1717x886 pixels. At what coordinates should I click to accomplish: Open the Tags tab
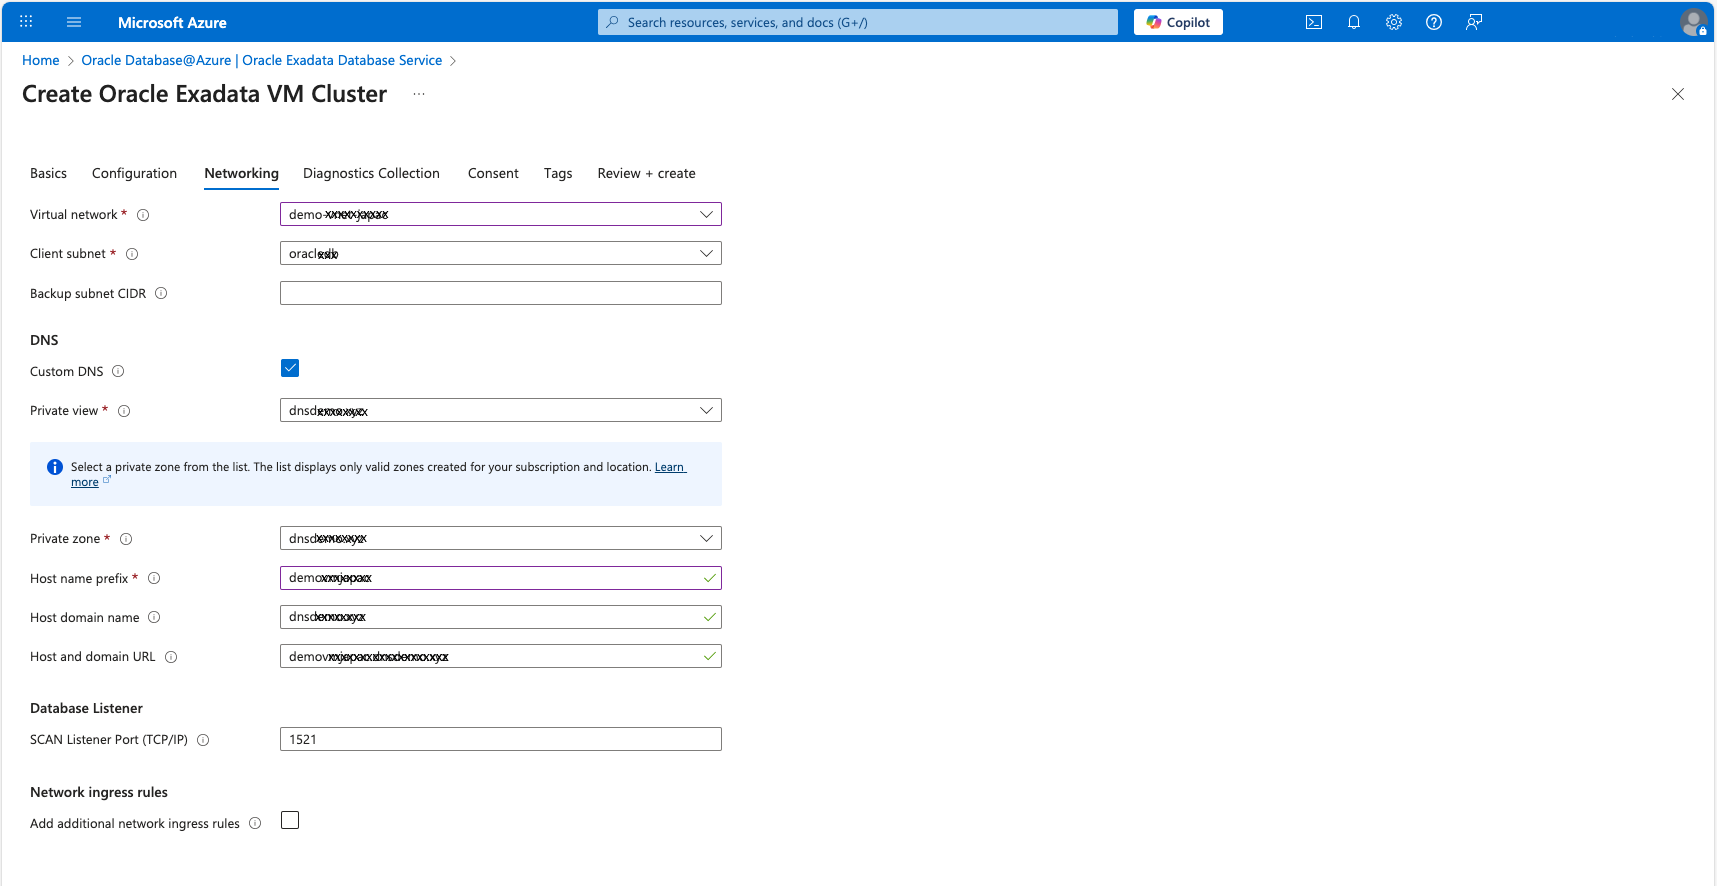pyautogui.click(x=558, y=173)
